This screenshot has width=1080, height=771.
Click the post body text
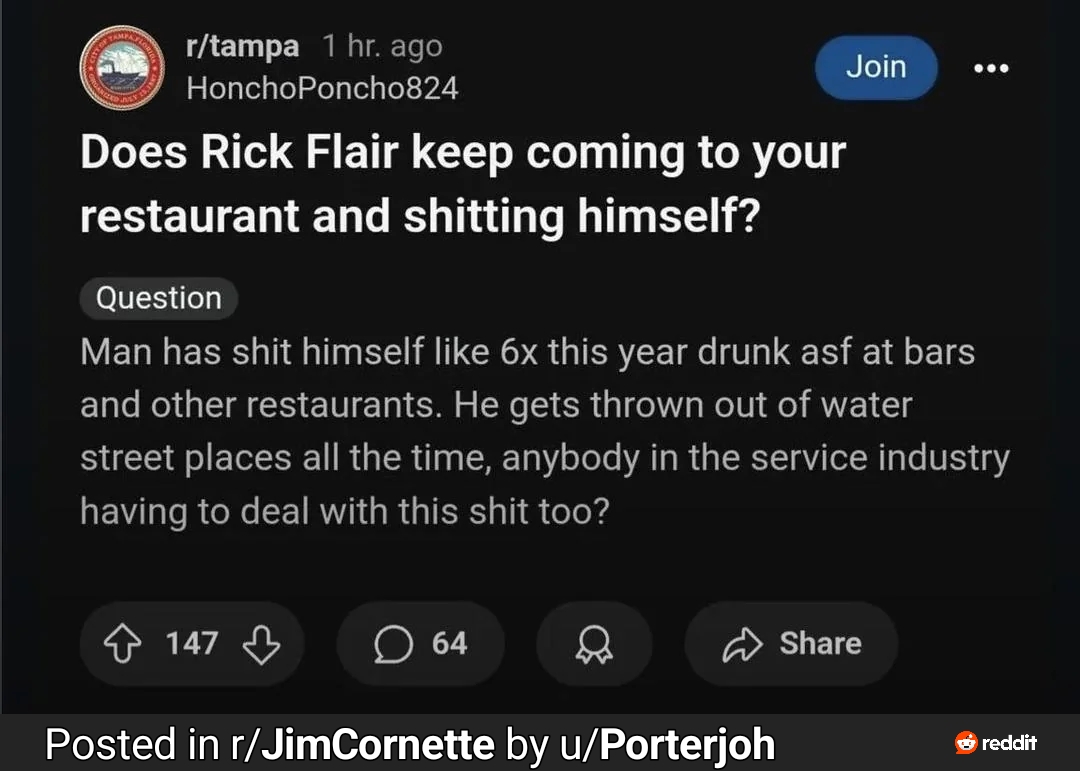[x=544, y=431]
